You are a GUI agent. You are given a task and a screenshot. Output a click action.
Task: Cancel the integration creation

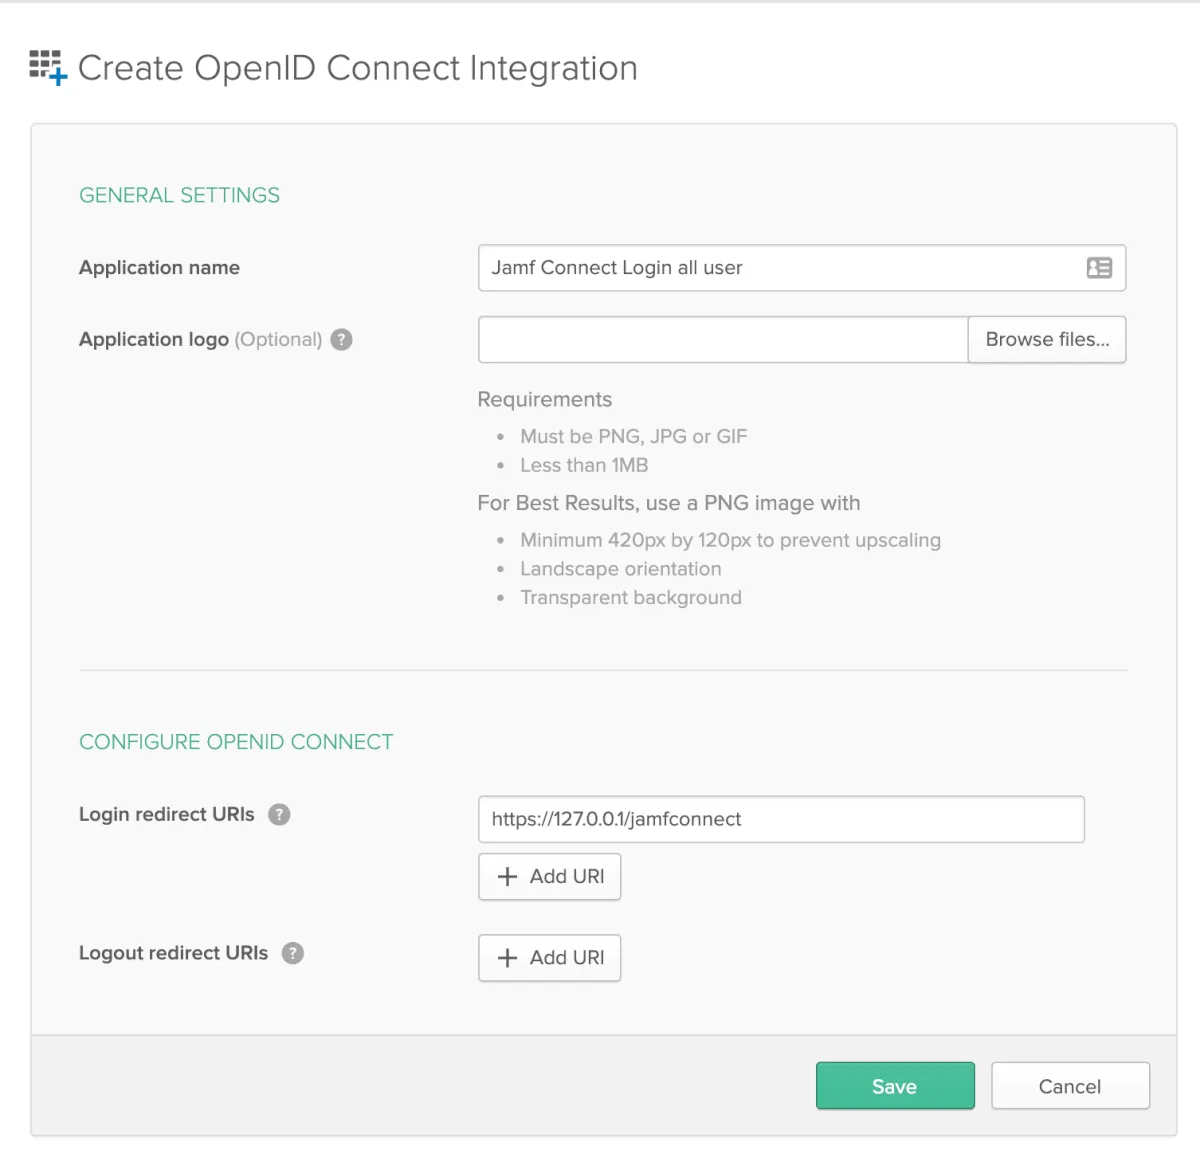tap(1070, 1086)
